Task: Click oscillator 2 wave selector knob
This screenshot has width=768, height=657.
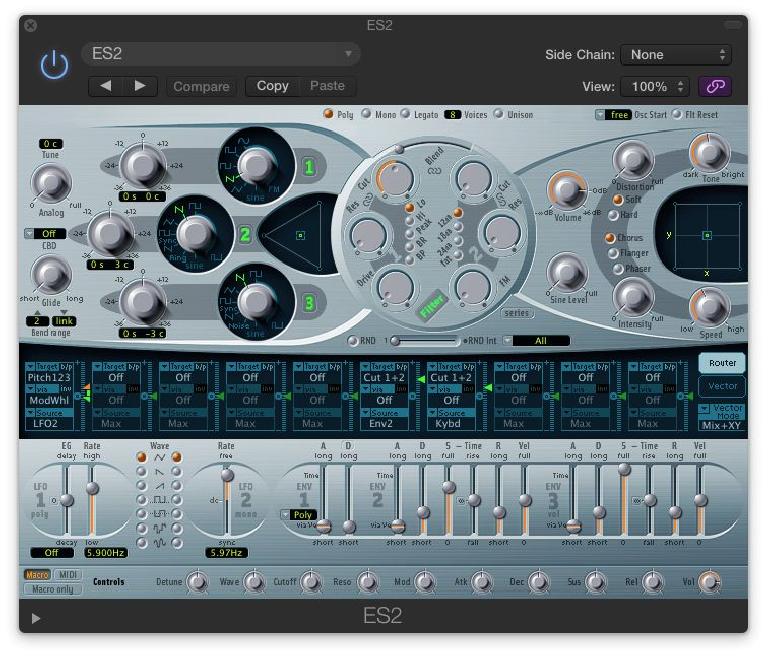Action: pyautogui.click(x=194, y=233)
